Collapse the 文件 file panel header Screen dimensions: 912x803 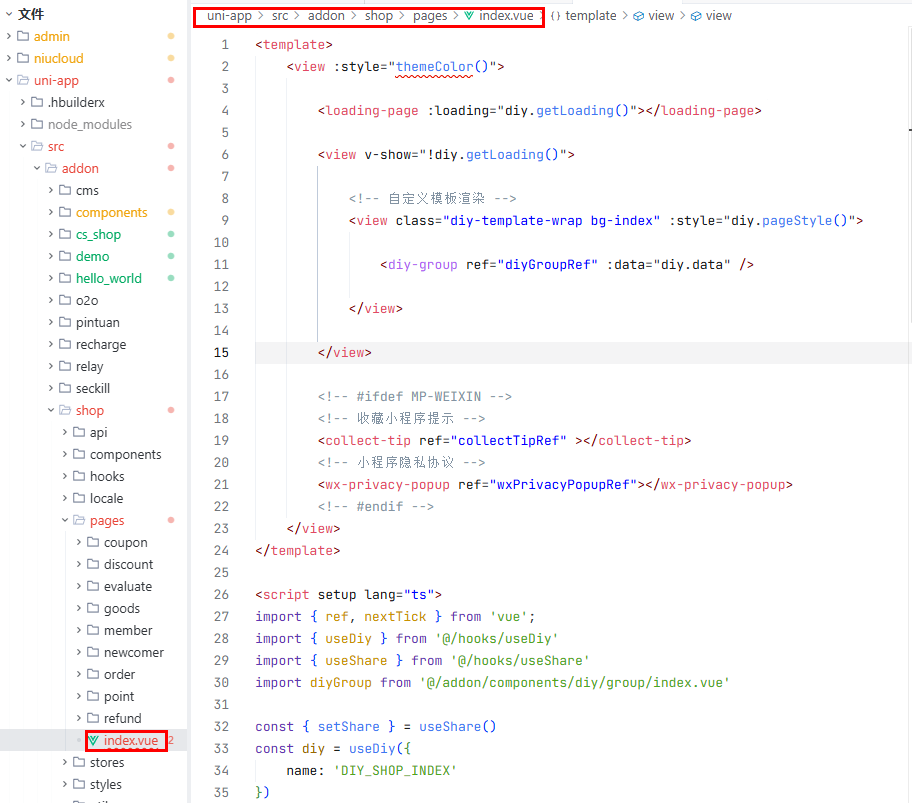(8, 14)
